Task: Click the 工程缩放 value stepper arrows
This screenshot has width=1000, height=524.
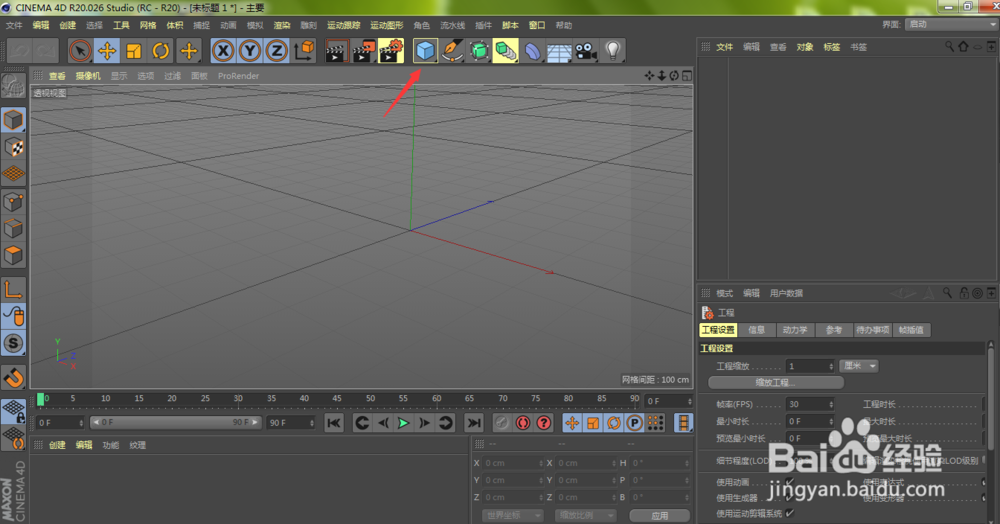Action: 830,366
